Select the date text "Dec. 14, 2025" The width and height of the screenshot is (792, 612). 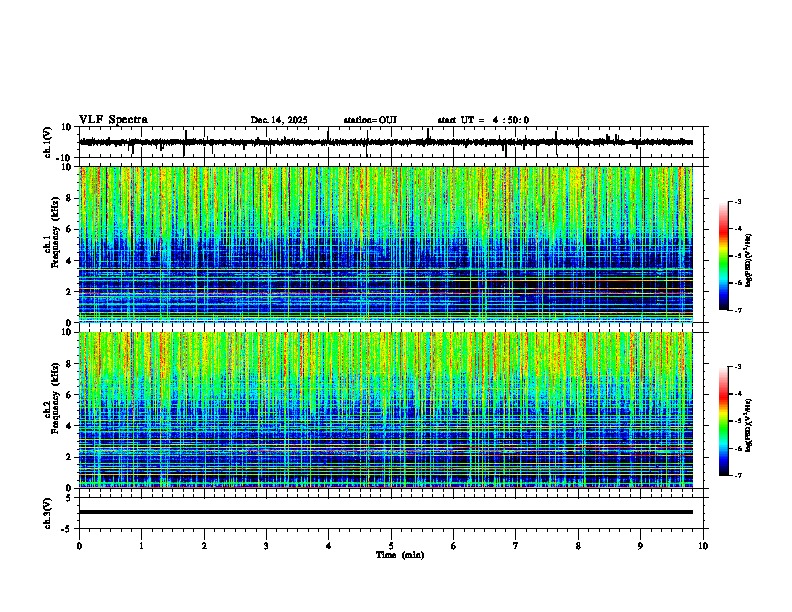[x=279, y=120]
